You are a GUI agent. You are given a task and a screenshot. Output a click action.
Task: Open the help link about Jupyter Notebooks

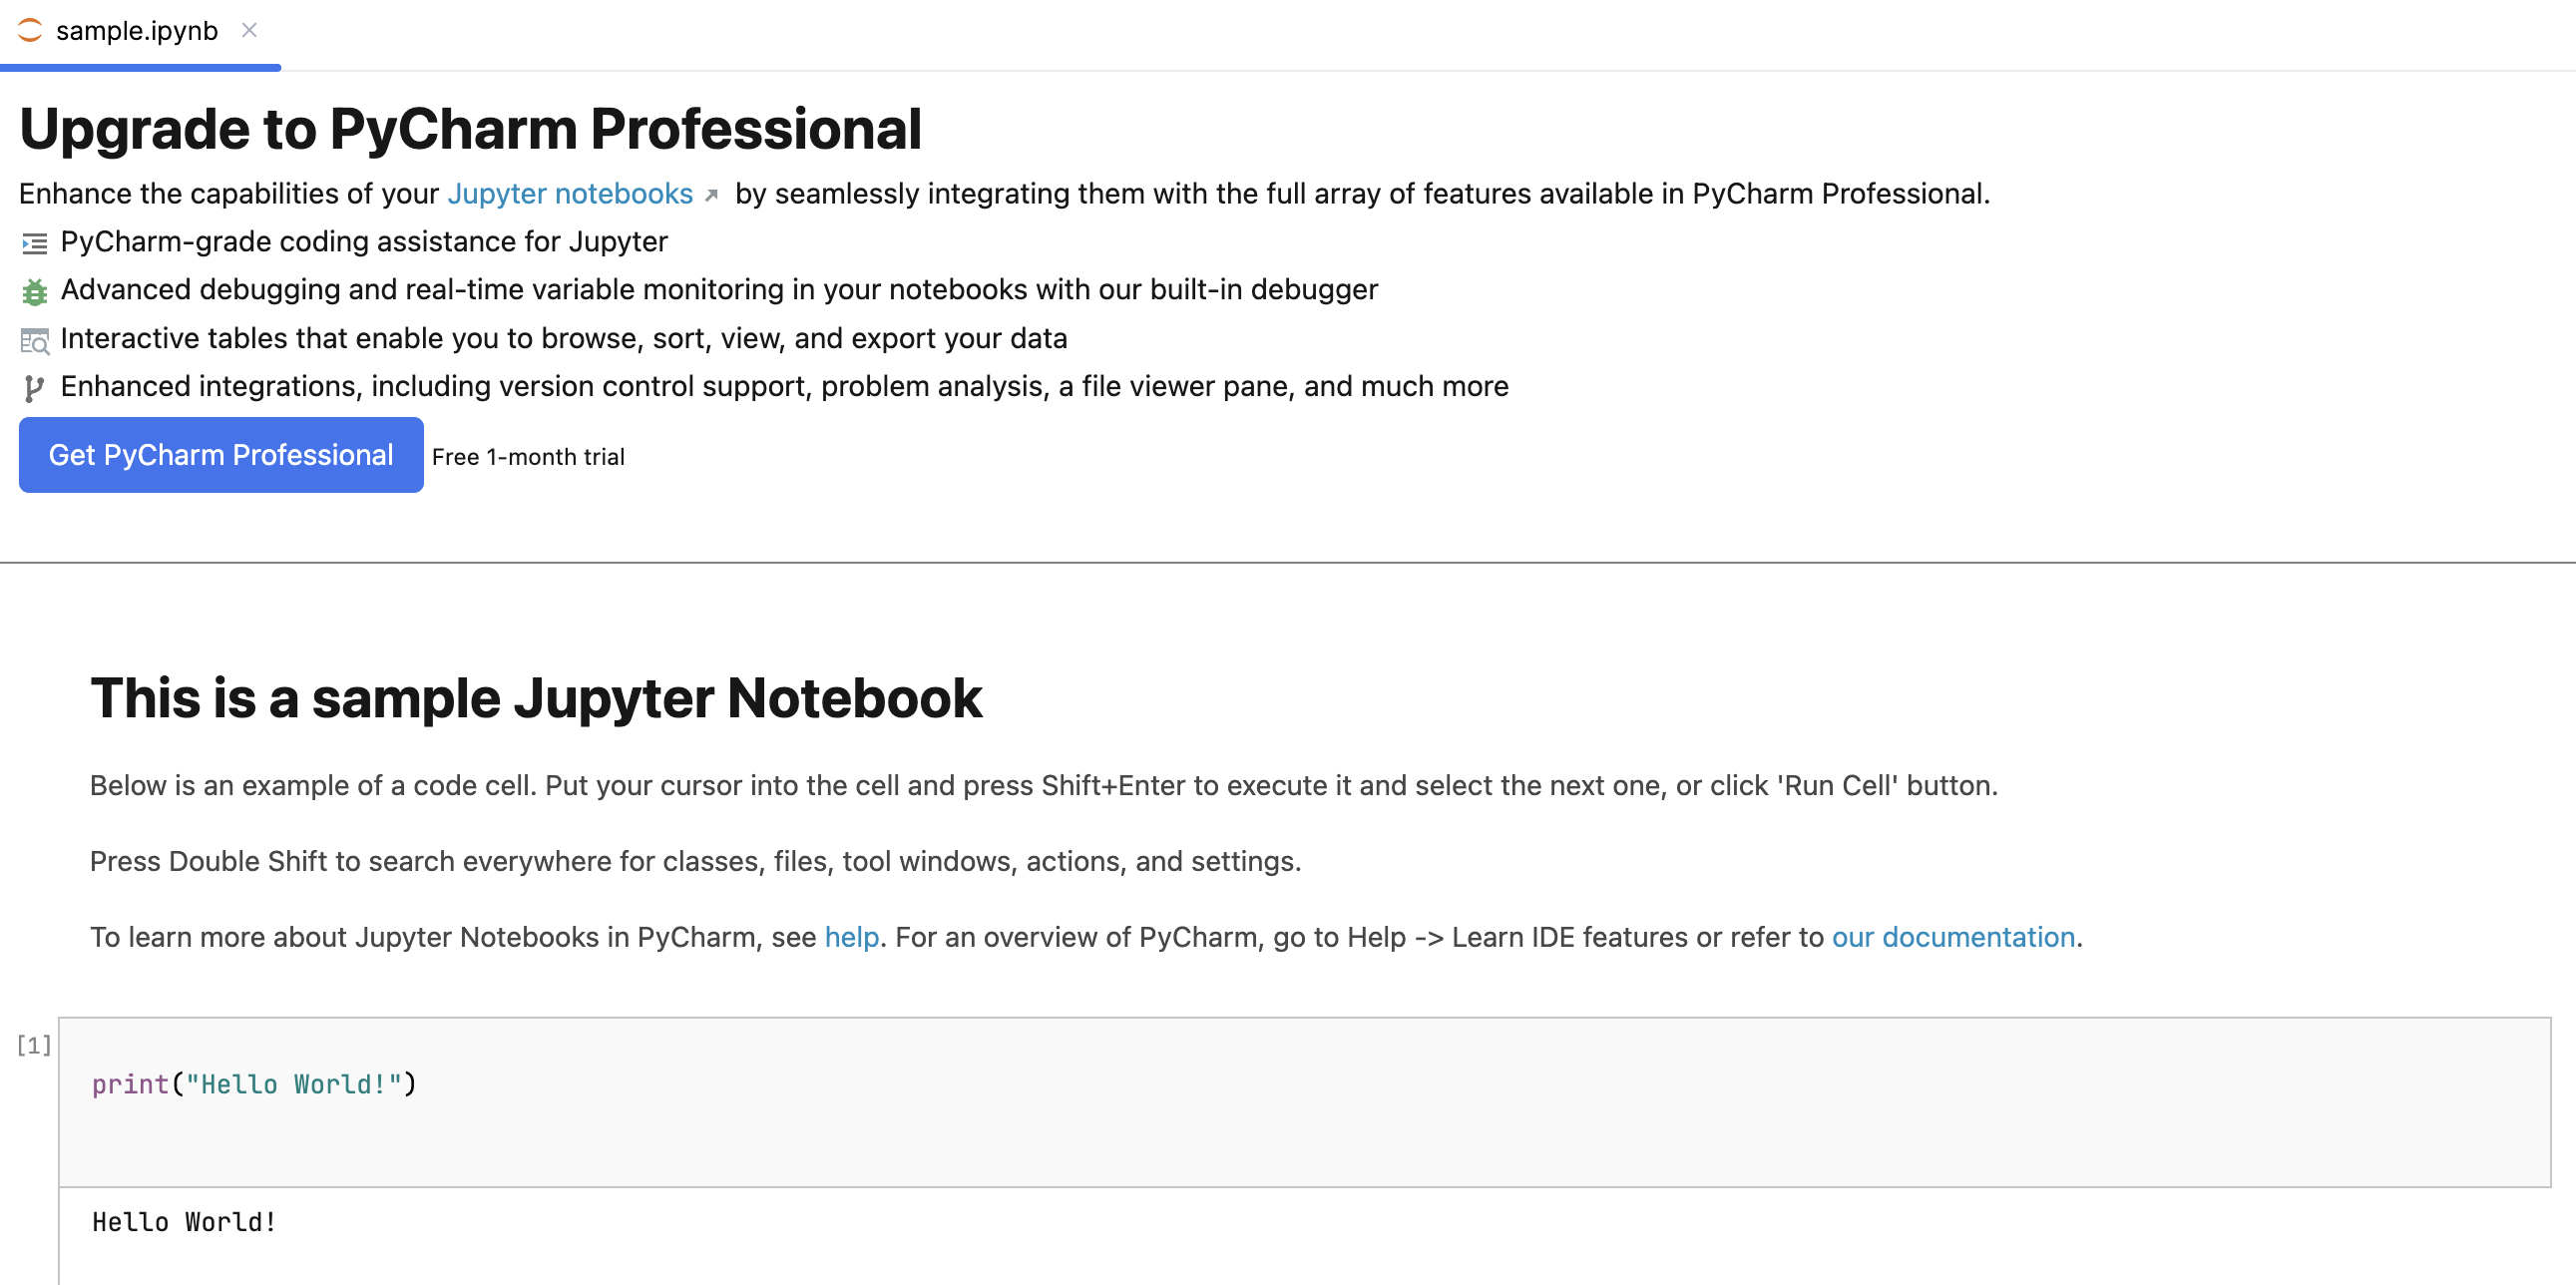[x=851, y=938]
